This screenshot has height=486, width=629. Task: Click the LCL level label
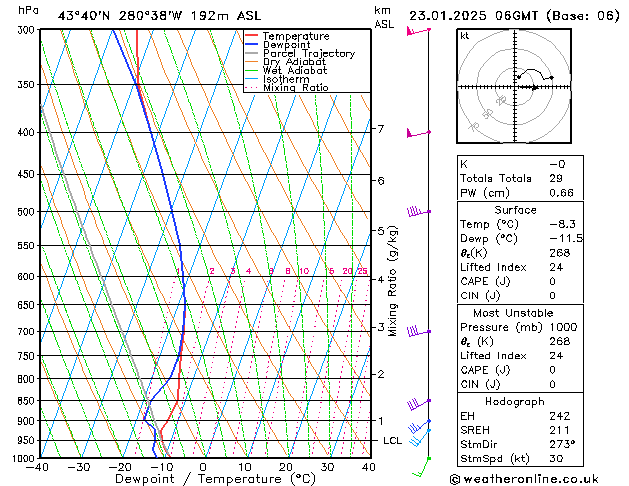click(x=391, y=441)
